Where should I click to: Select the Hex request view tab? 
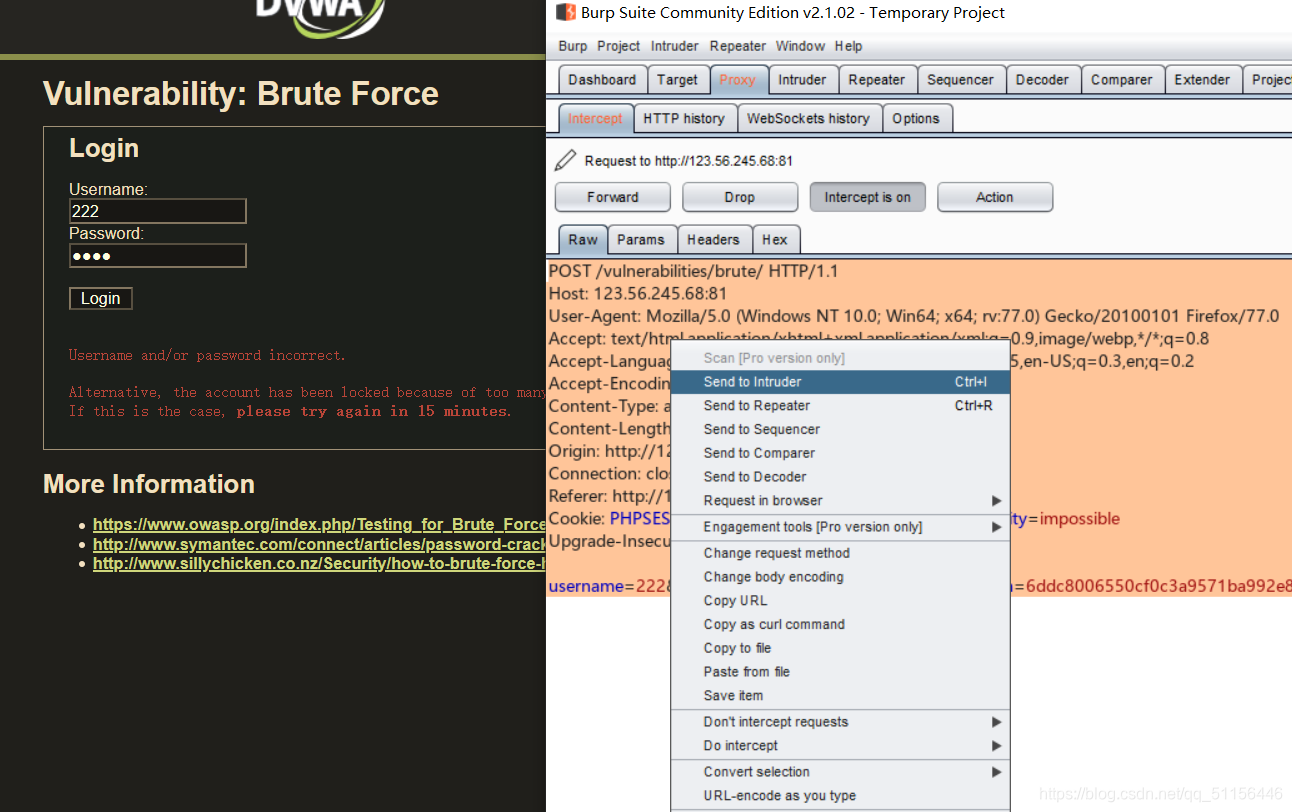pyautogui.click(x=775, y=240)
